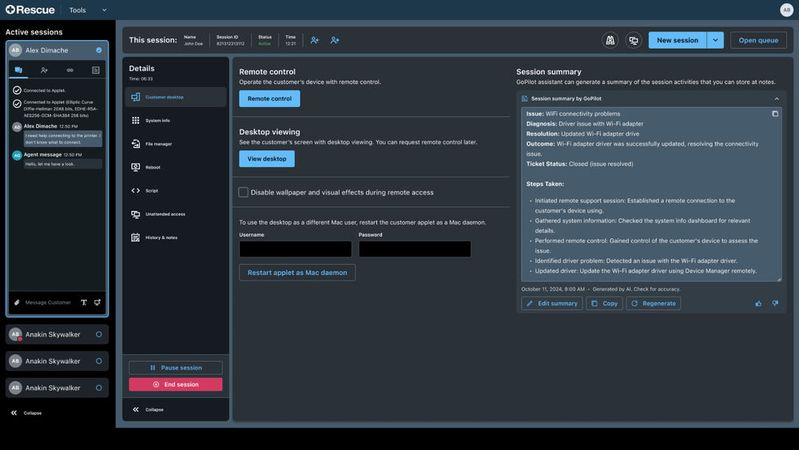Click the red End session button
Screen dimensions: 799x450
tap(175, 384)
